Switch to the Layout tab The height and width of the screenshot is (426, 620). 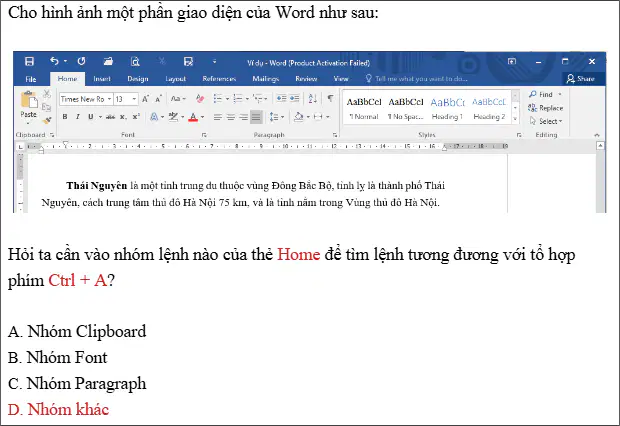[x=176, y=79]
